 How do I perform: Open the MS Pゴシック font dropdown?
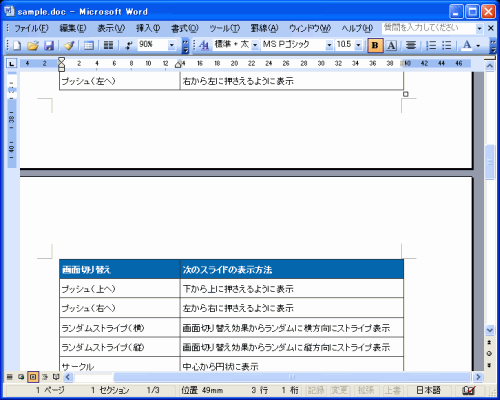click(x=329, y=45)
